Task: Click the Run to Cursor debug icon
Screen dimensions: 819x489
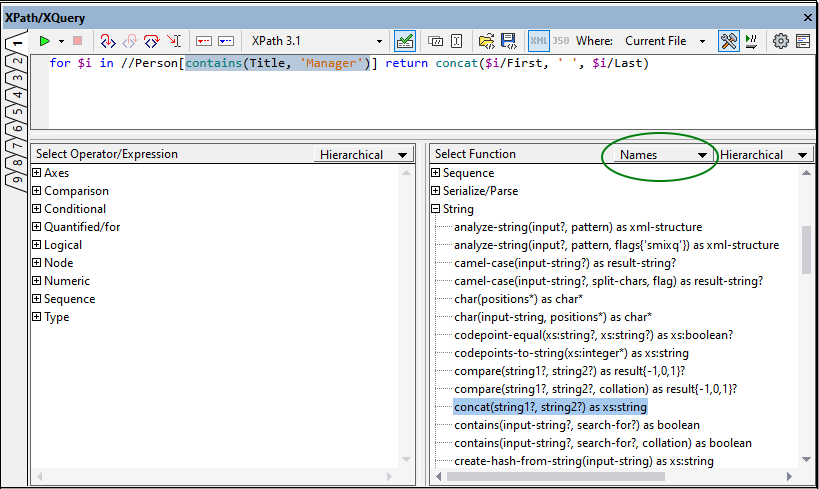Action: [x=174, y=41]
